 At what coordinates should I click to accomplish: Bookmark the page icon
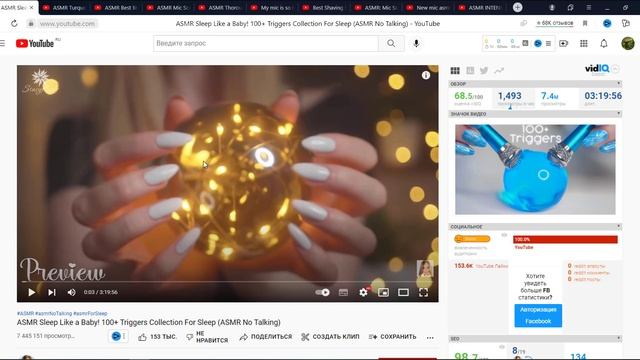[585, 24]
